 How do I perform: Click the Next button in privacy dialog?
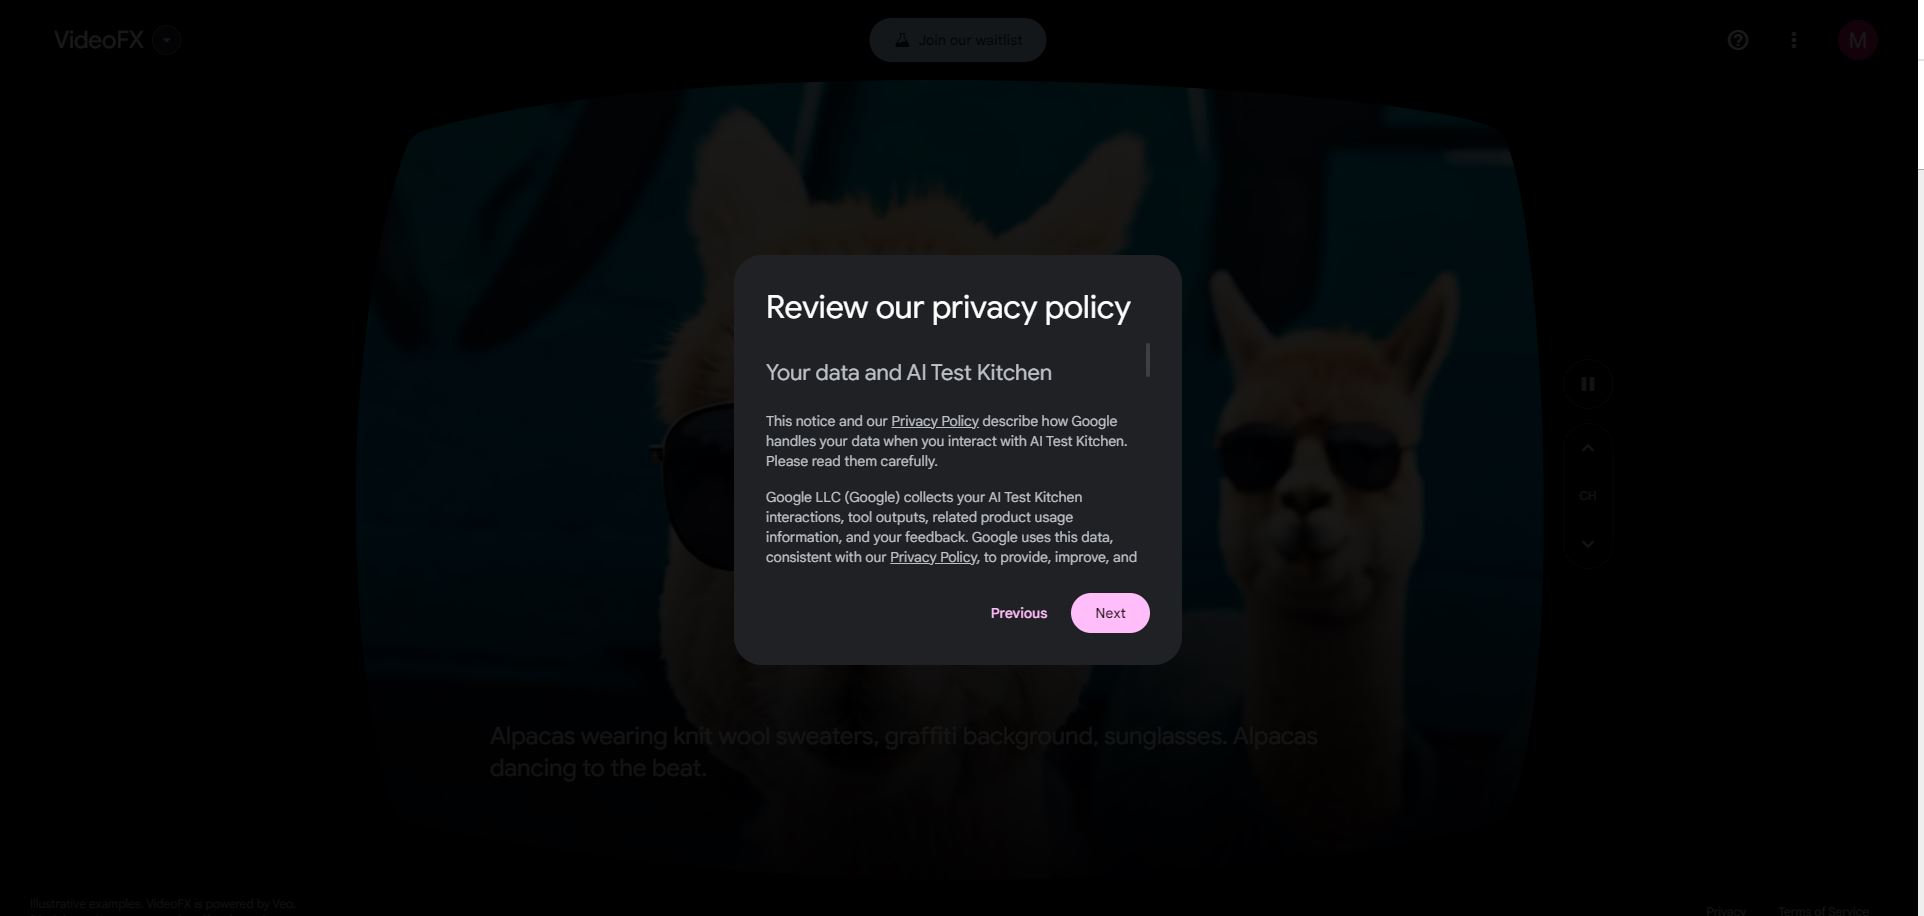click(x=1110, y=613)
